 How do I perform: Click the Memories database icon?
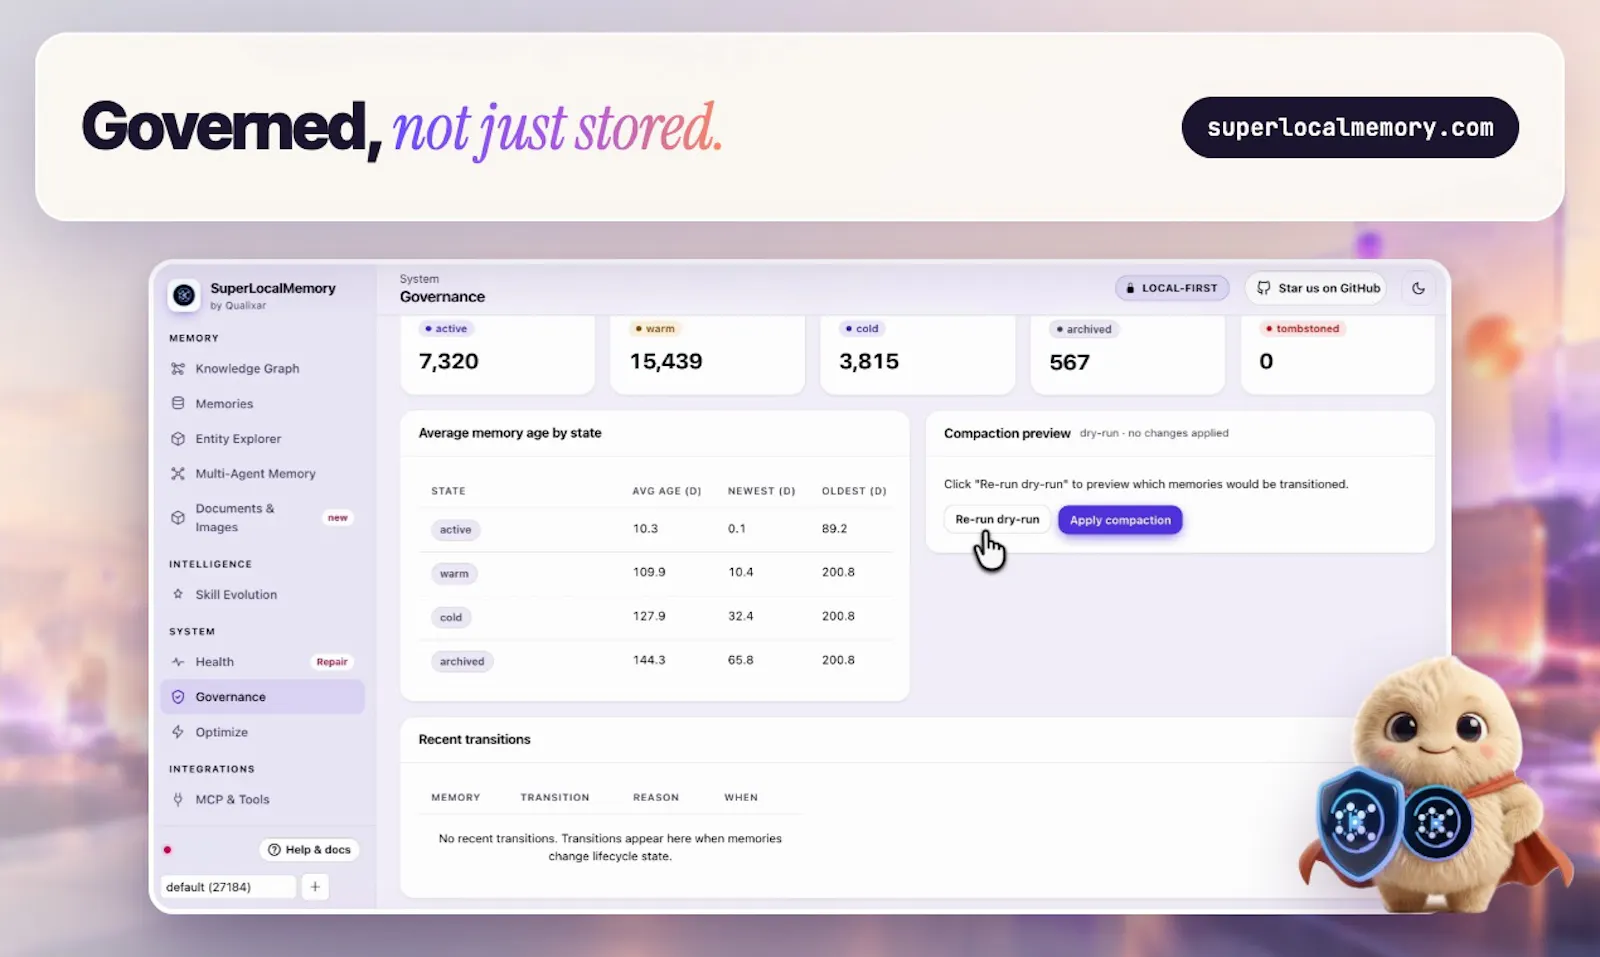178,404
